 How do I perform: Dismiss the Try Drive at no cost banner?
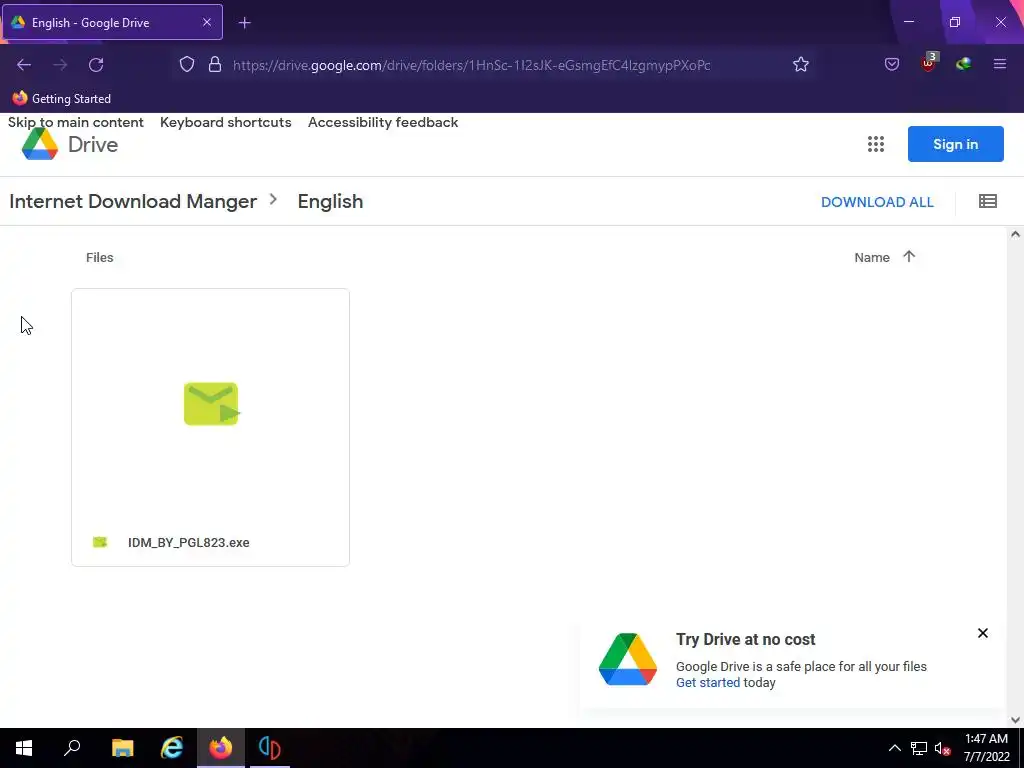point(982,633)
